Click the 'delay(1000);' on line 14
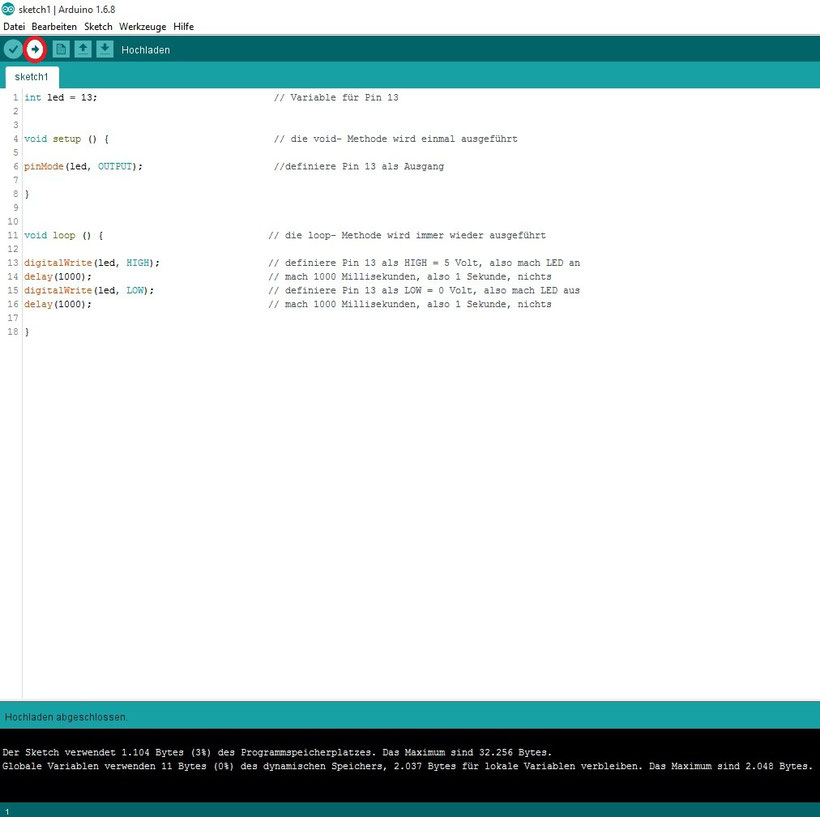 point(58,277)
